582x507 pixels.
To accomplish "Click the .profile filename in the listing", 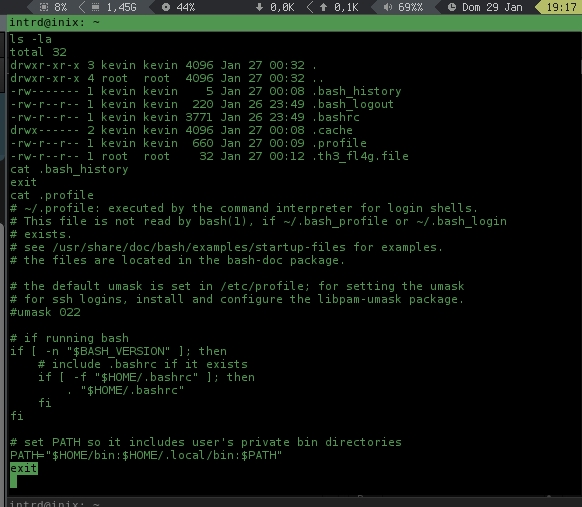I will tap(339, 143).
